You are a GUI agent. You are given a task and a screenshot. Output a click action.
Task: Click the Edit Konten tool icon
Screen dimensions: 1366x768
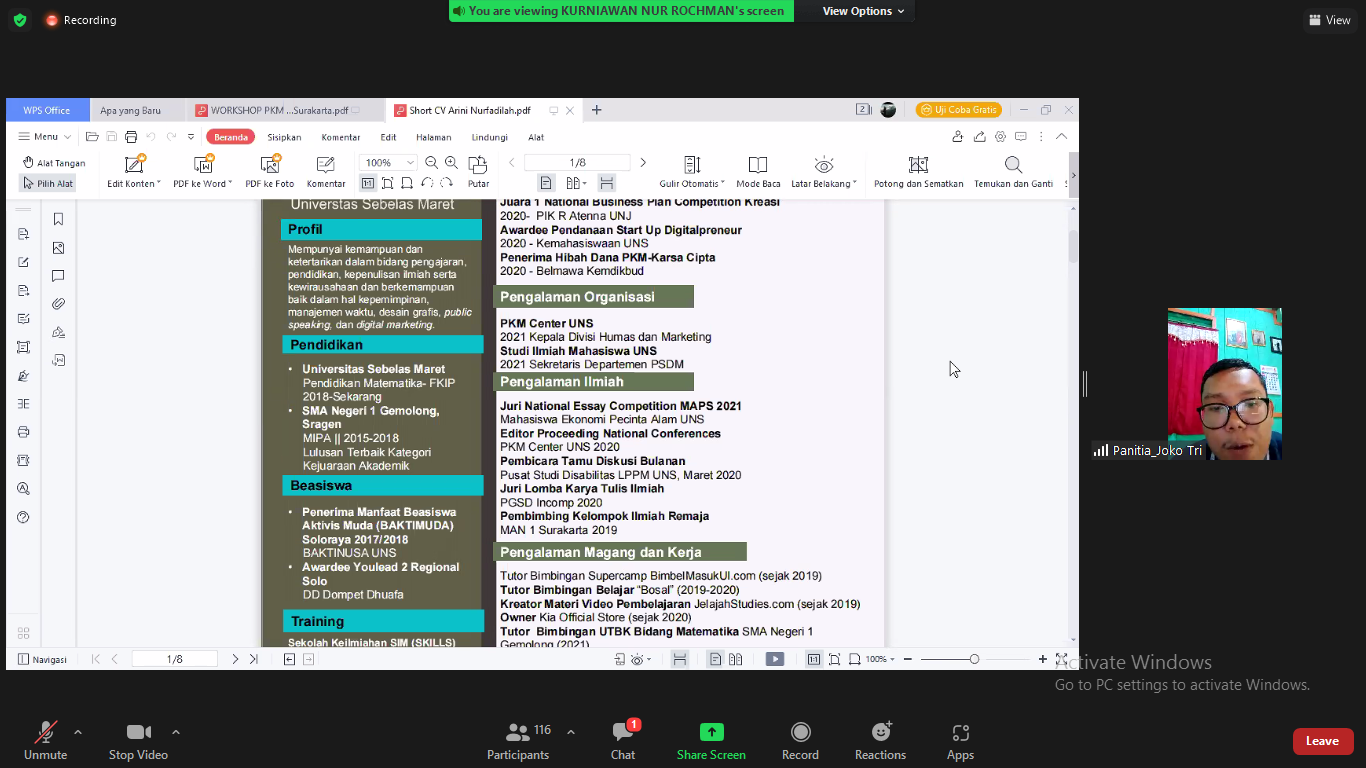click(134, 165)
